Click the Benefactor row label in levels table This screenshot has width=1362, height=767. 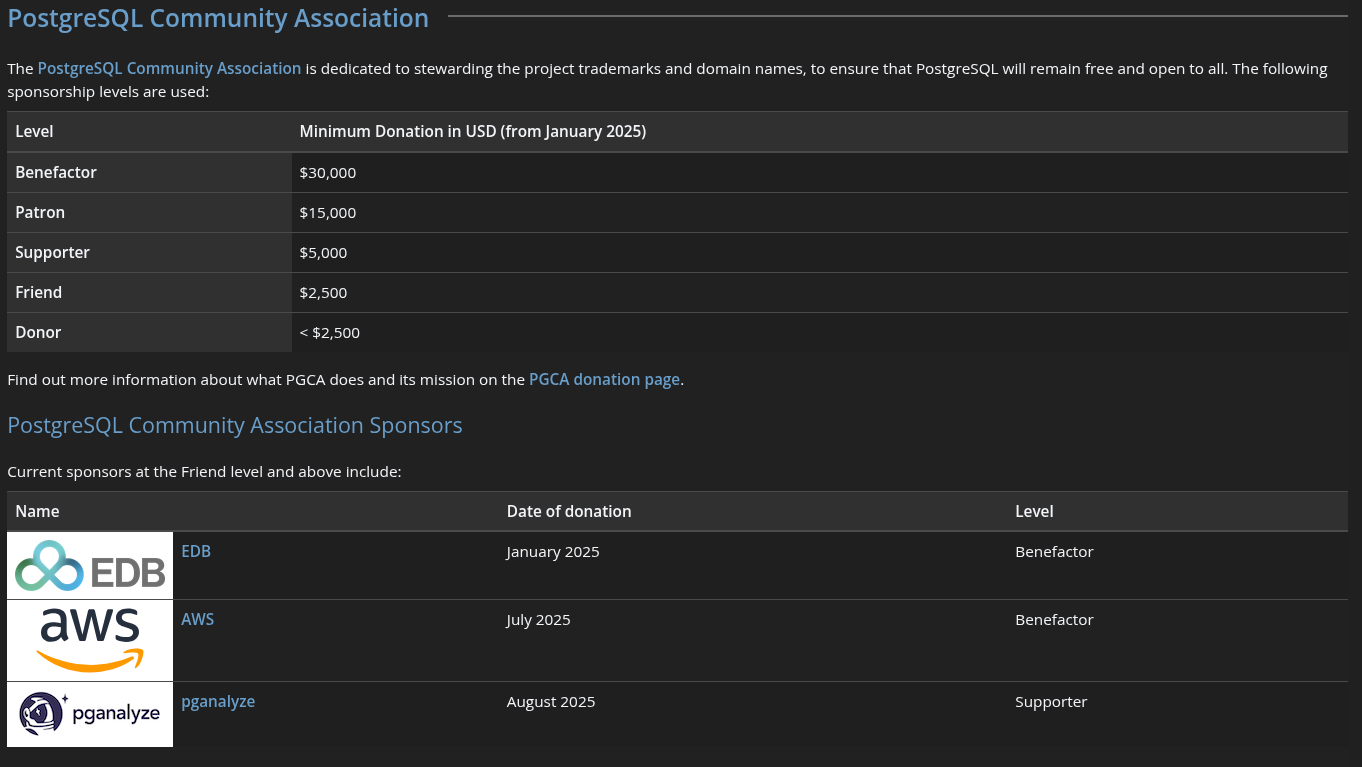coord(149,172)
